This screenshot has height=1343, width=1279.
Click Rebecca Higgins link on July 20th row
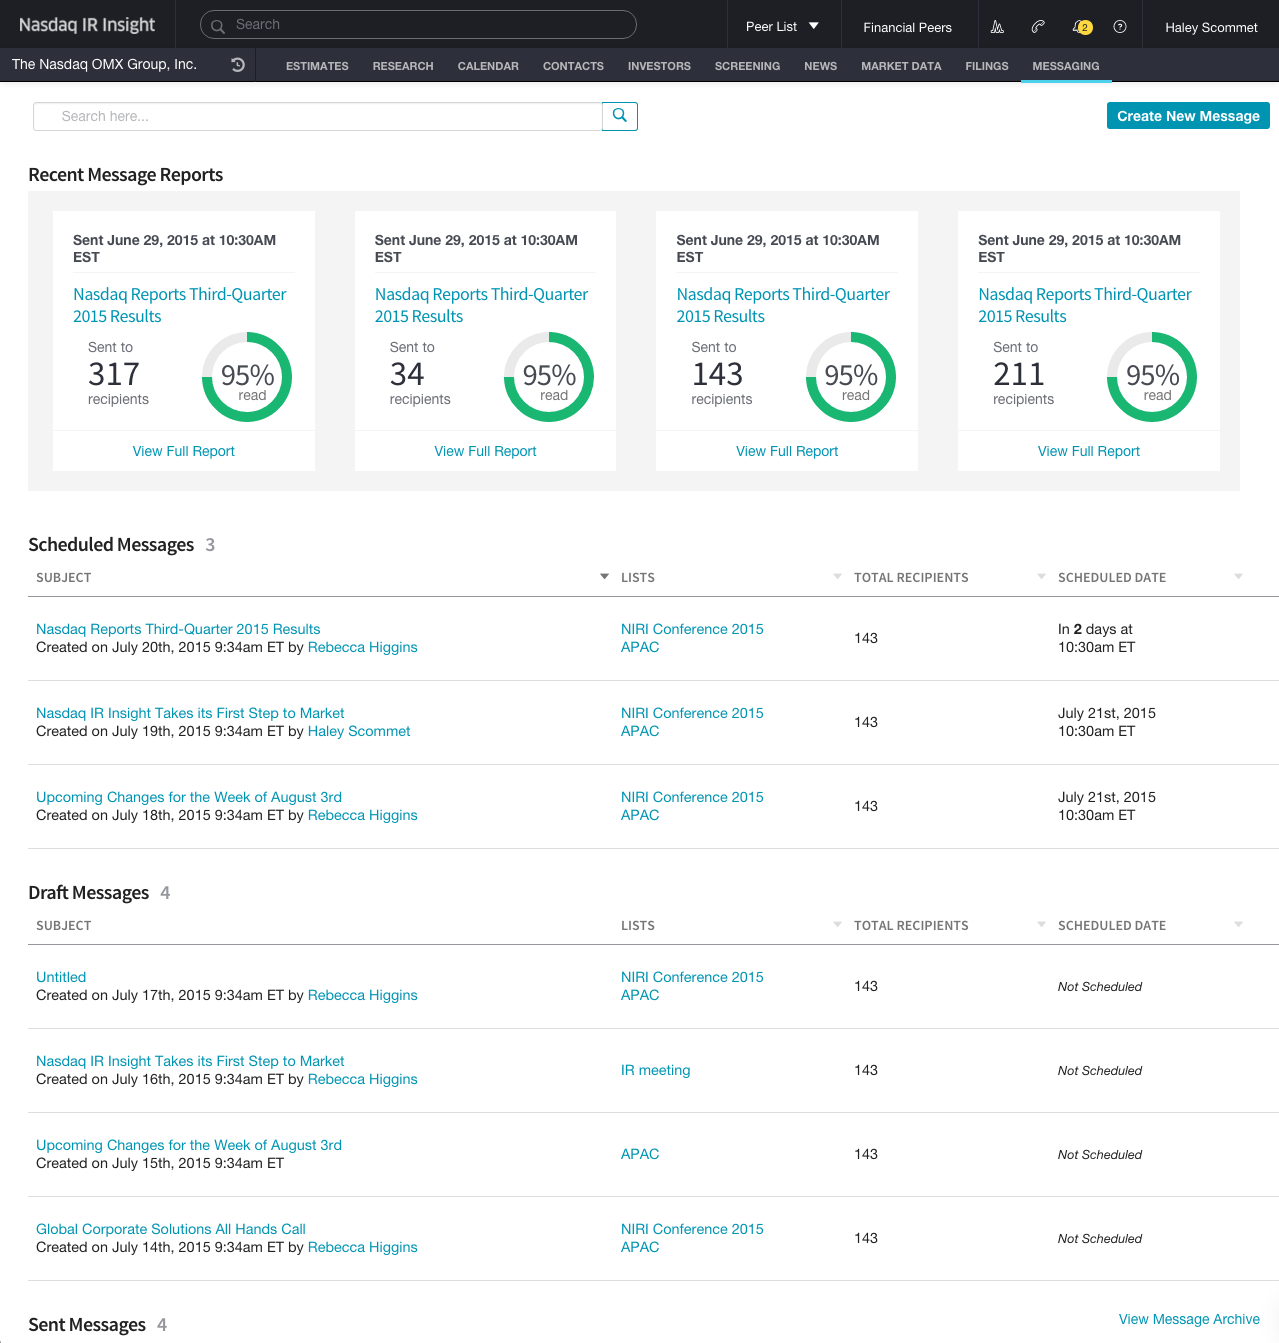362,647
